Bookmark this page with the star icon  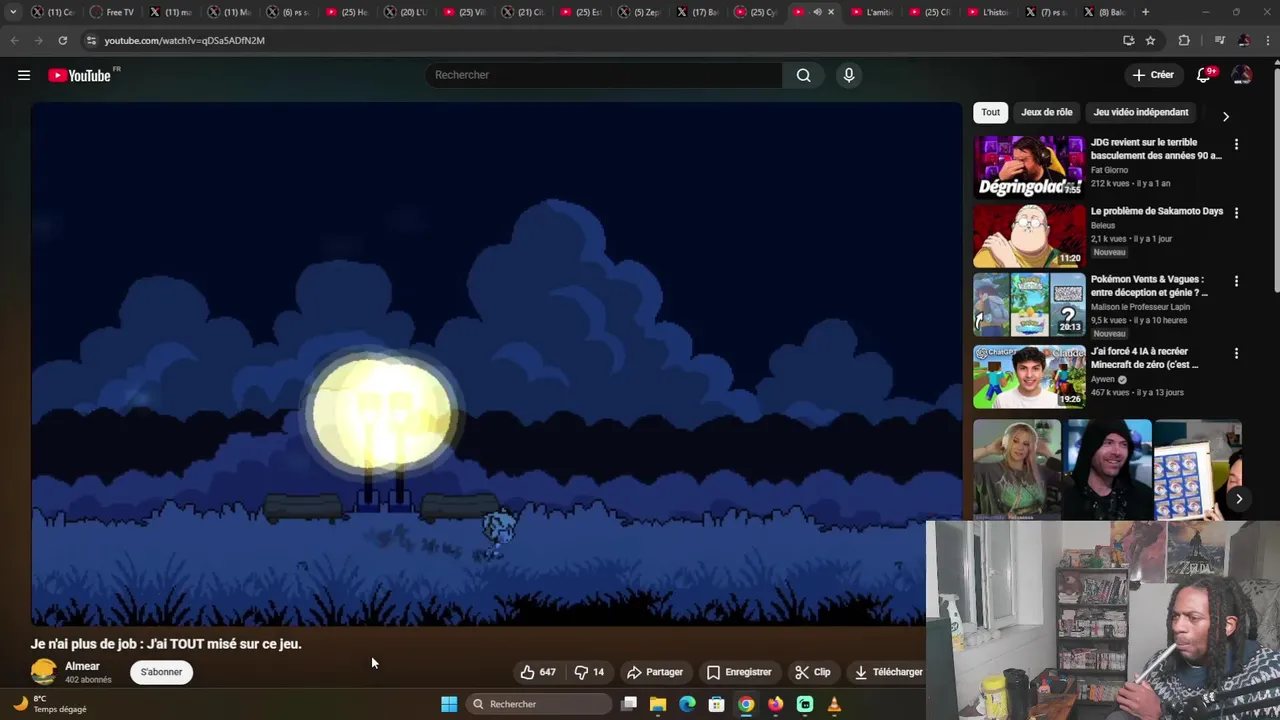1150,40
